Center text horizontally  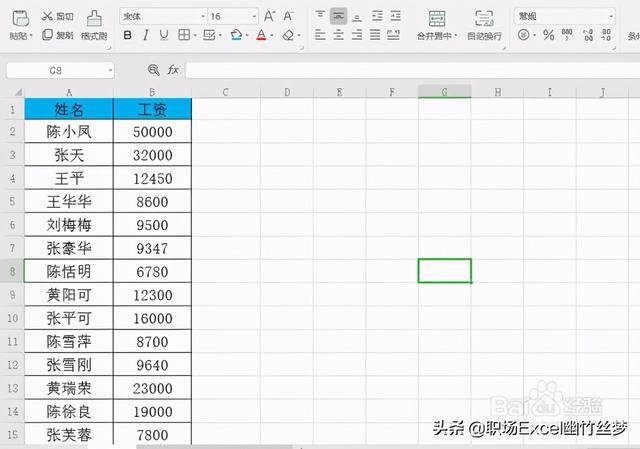point(338,35)
